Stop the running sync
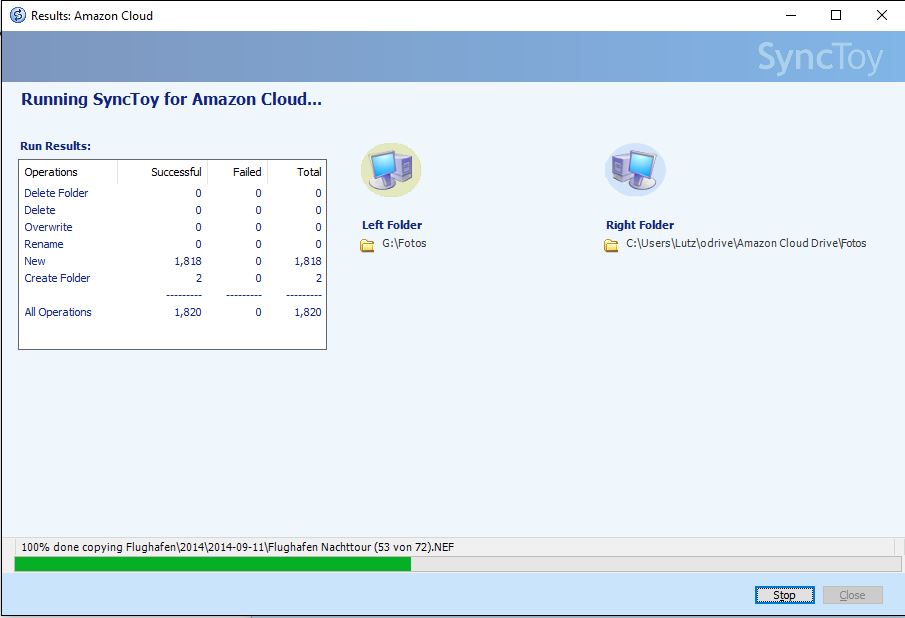This screenshot has height=618, width=905. (x=784, y=595)
